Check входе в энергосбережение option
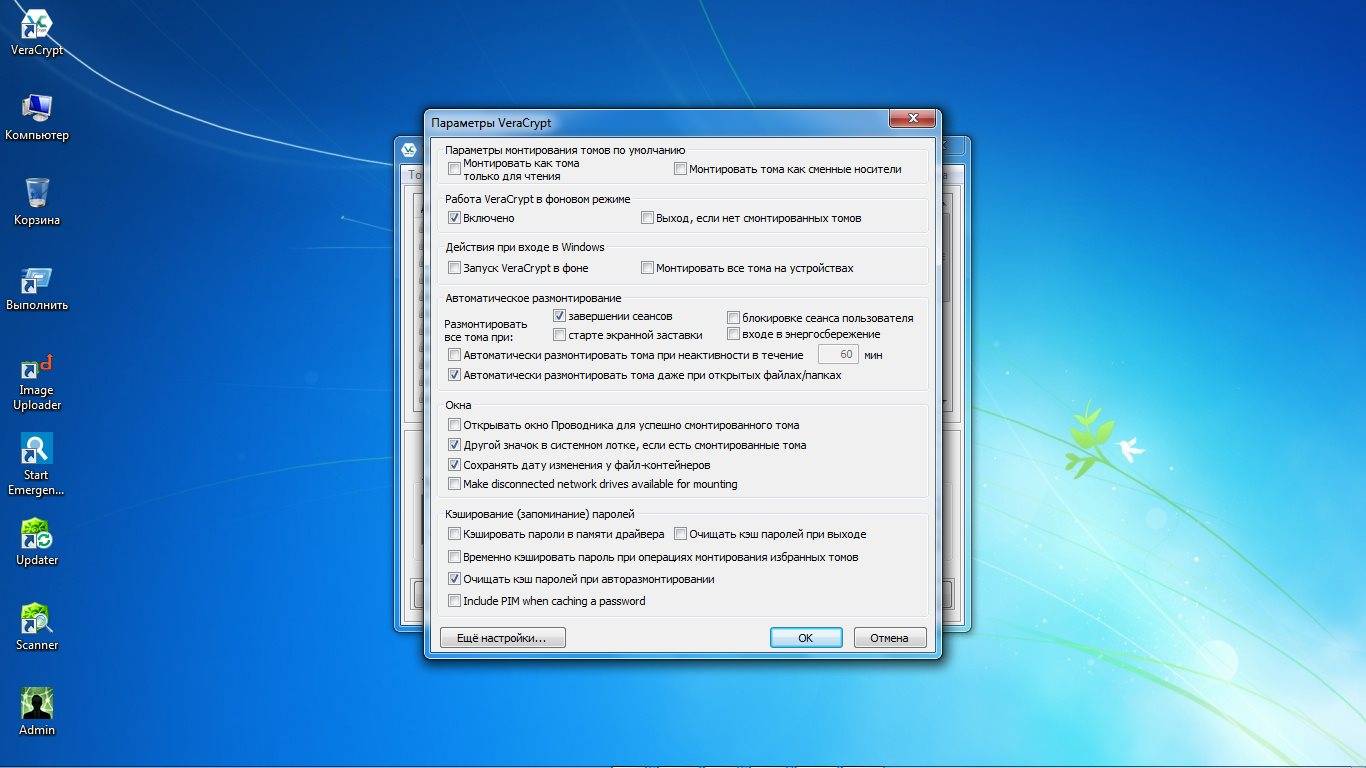The width and height of the screenshot is (1366, 768). pyautogui.click(x=733, y=334)
